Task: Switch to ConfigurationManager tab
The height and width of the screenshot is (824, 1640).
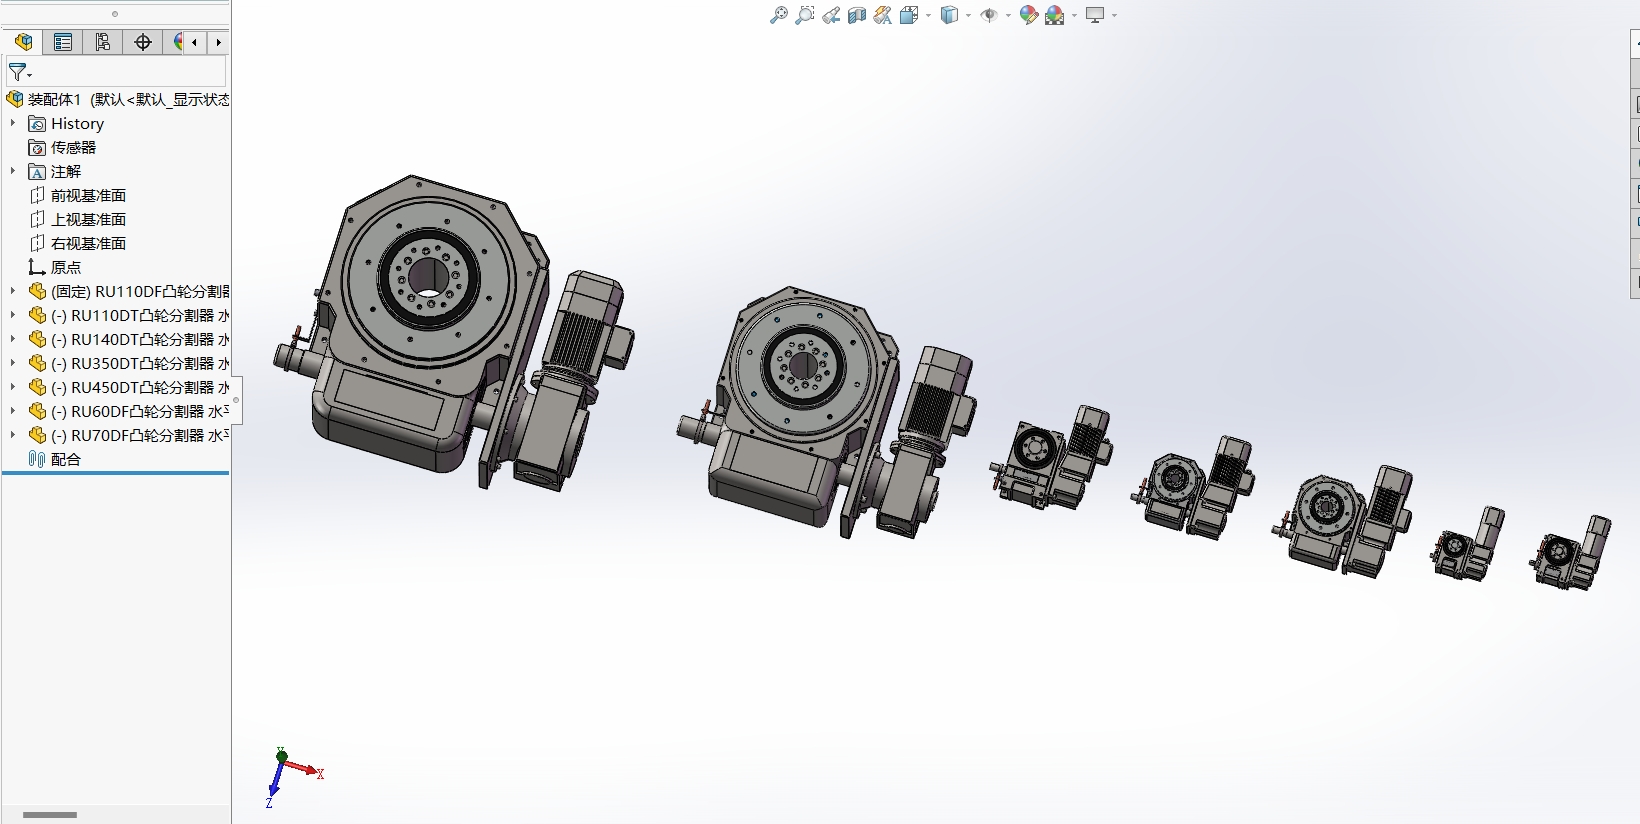Action: point(102,42)
